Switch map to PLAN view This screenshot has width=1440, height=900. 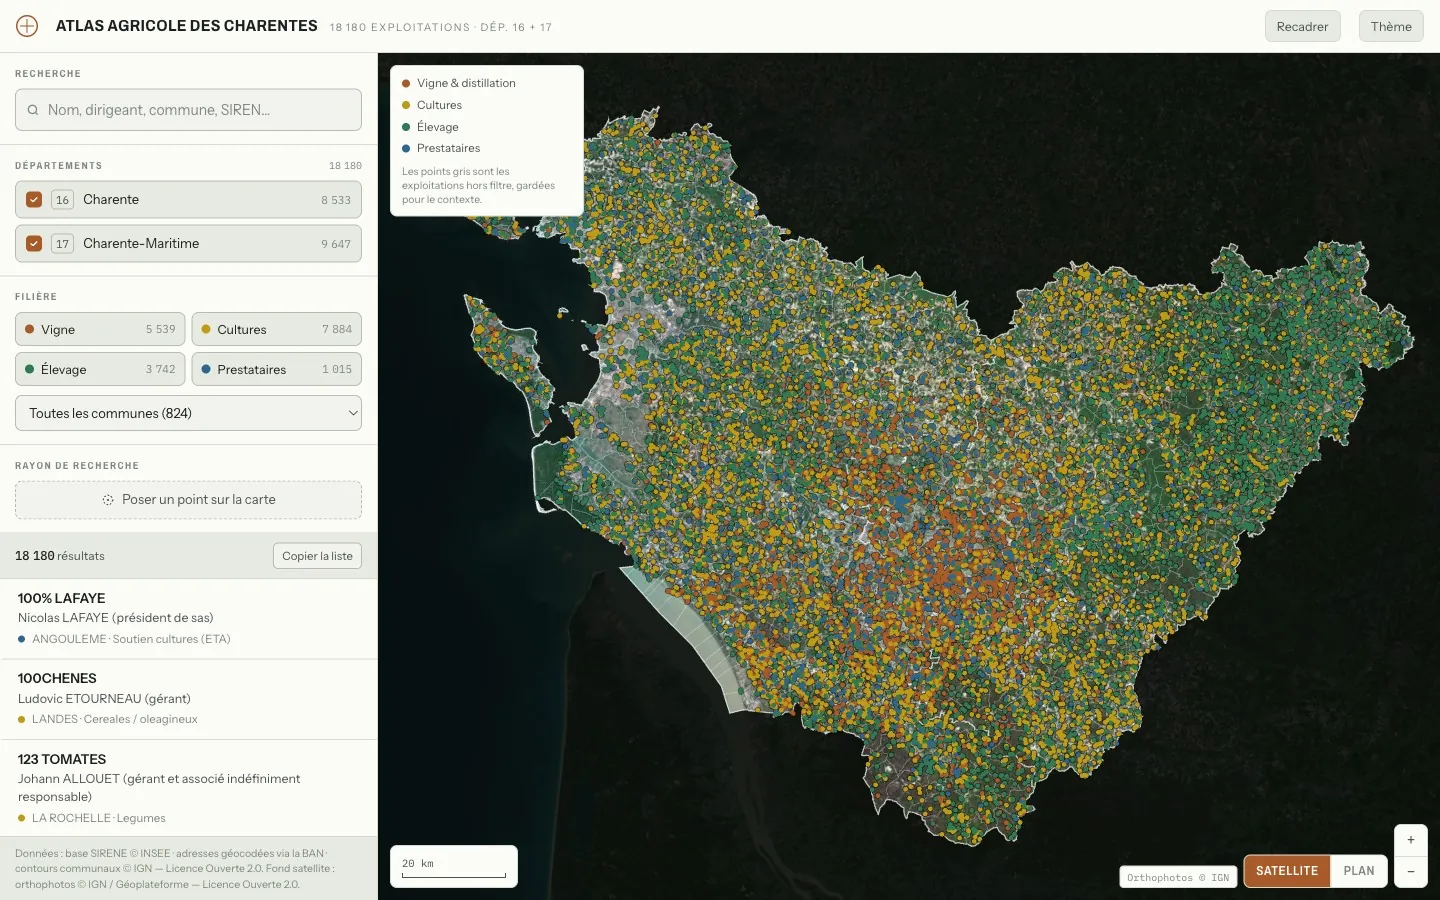pyautogui.click(x=1358, y=871)
